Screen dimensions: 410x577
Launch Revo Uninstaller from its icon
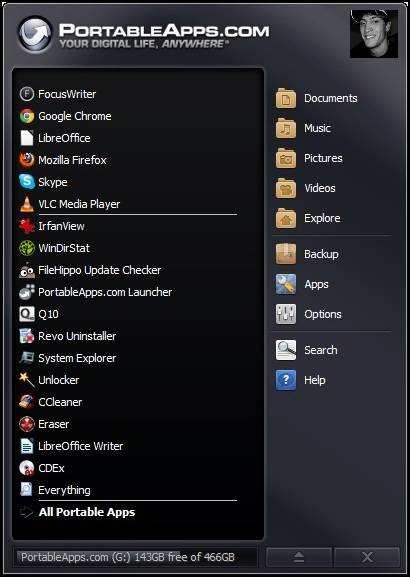[x=27, y=336]
